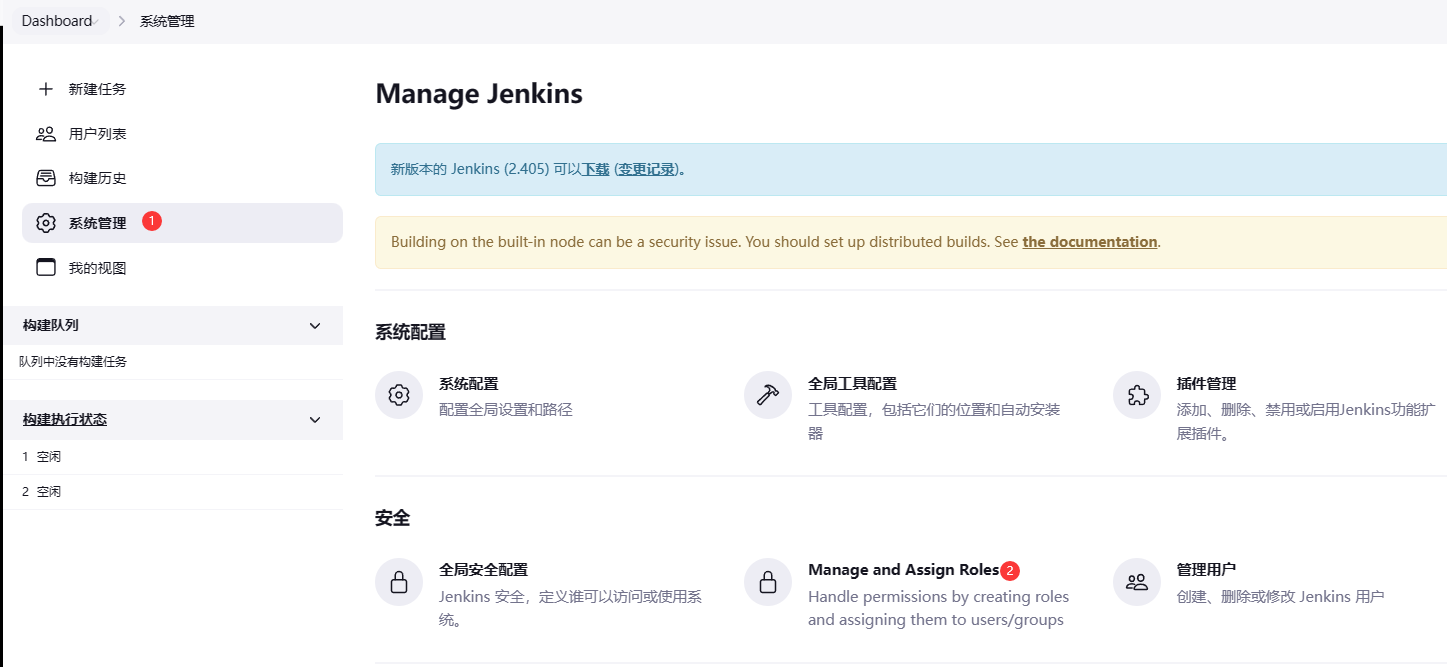Click the 系统管理 breadcrumb item

click(x=167, y=21)
